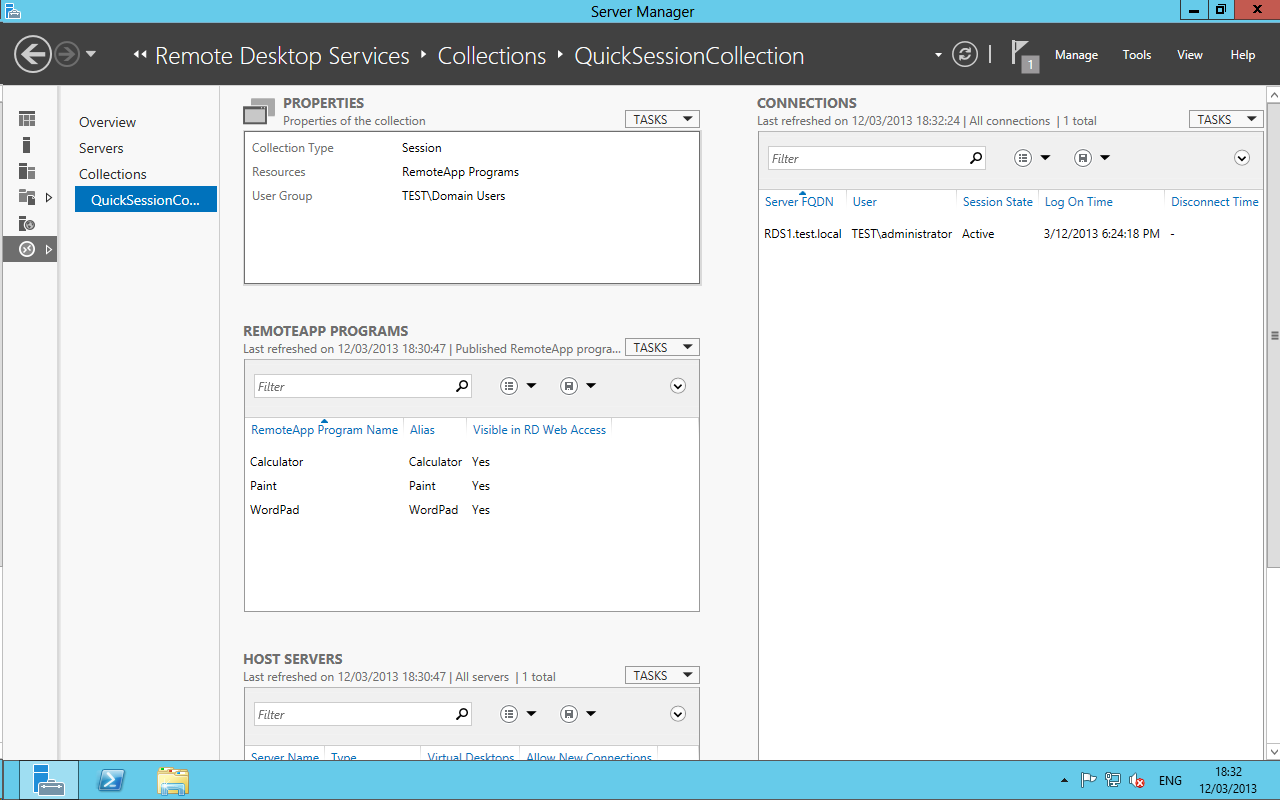The height and width of the screenshot is (800, 1280).
Task: Select QuickSessionCo... collection in navigation
Action: tap(146, 200)
